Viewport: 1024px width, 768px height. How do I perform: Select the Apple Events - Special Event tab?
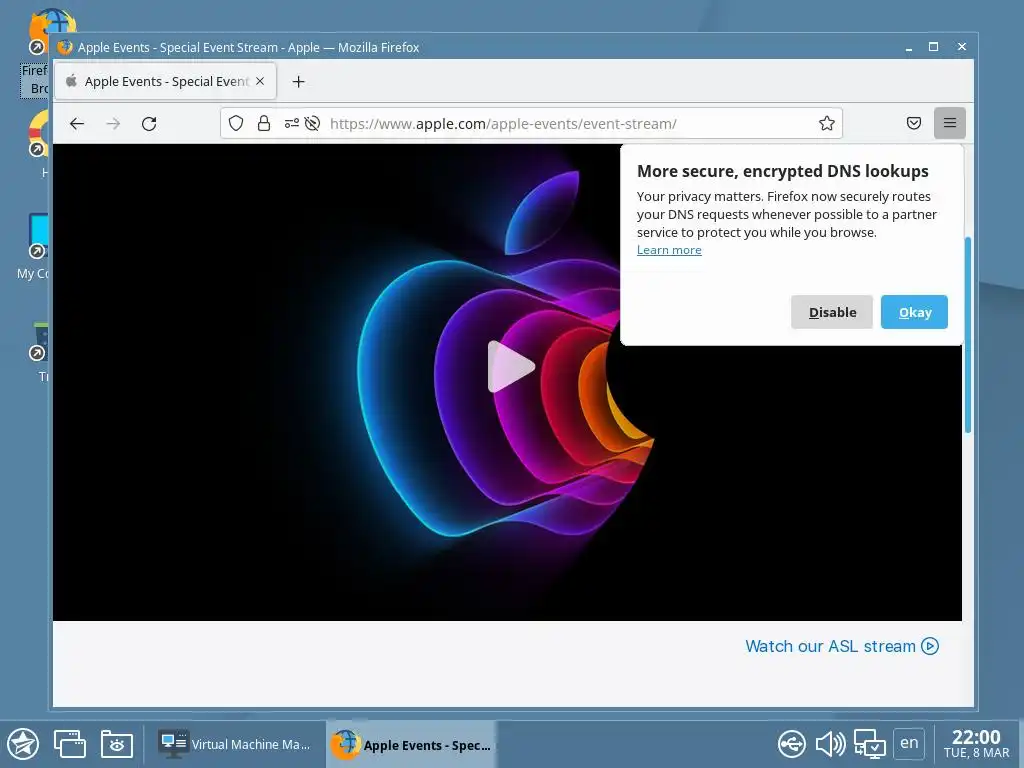(165, 81)
